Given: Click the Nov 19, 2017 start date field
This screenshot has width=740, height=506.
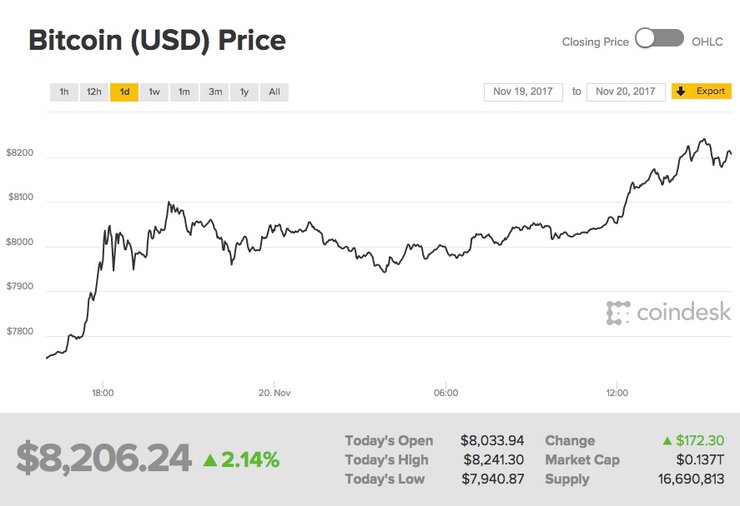Looking at the screenshot, I should tap(523, 92).
